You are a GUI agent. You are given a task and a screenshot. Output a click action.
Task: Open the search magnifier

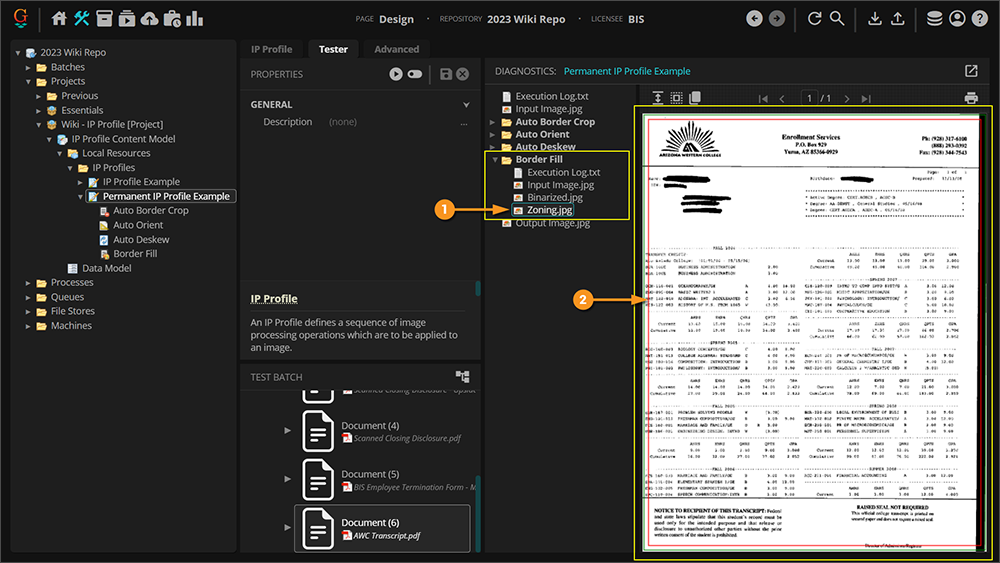coord(837,18)
